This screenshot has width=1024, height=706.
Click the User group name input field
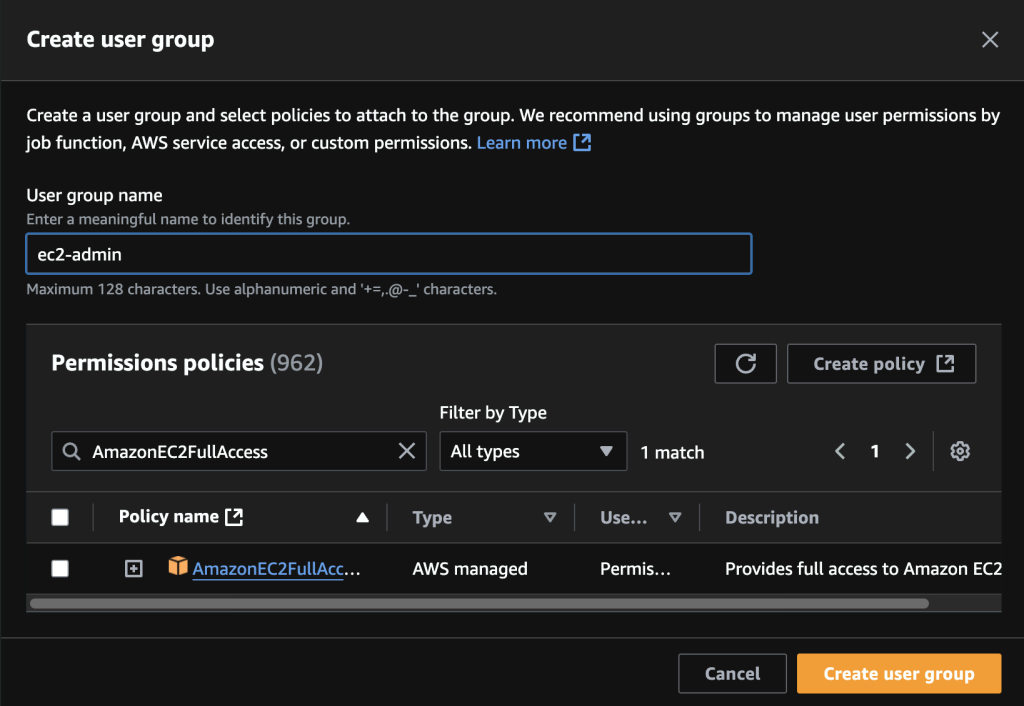point(389,253)
